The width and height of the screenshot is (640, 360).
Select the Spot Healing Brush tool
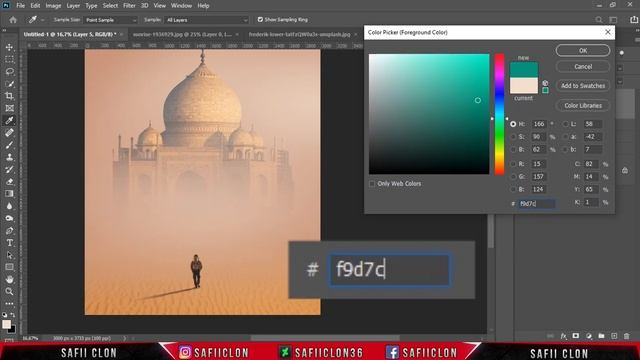(9, 133)
